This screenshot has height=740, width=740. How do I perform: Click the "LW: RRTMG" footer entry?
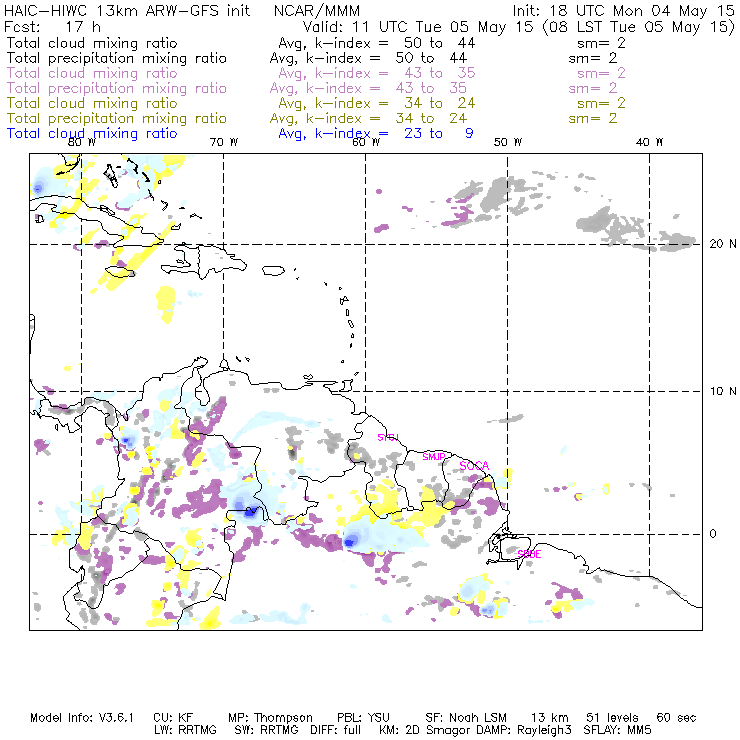click(185, 730)
